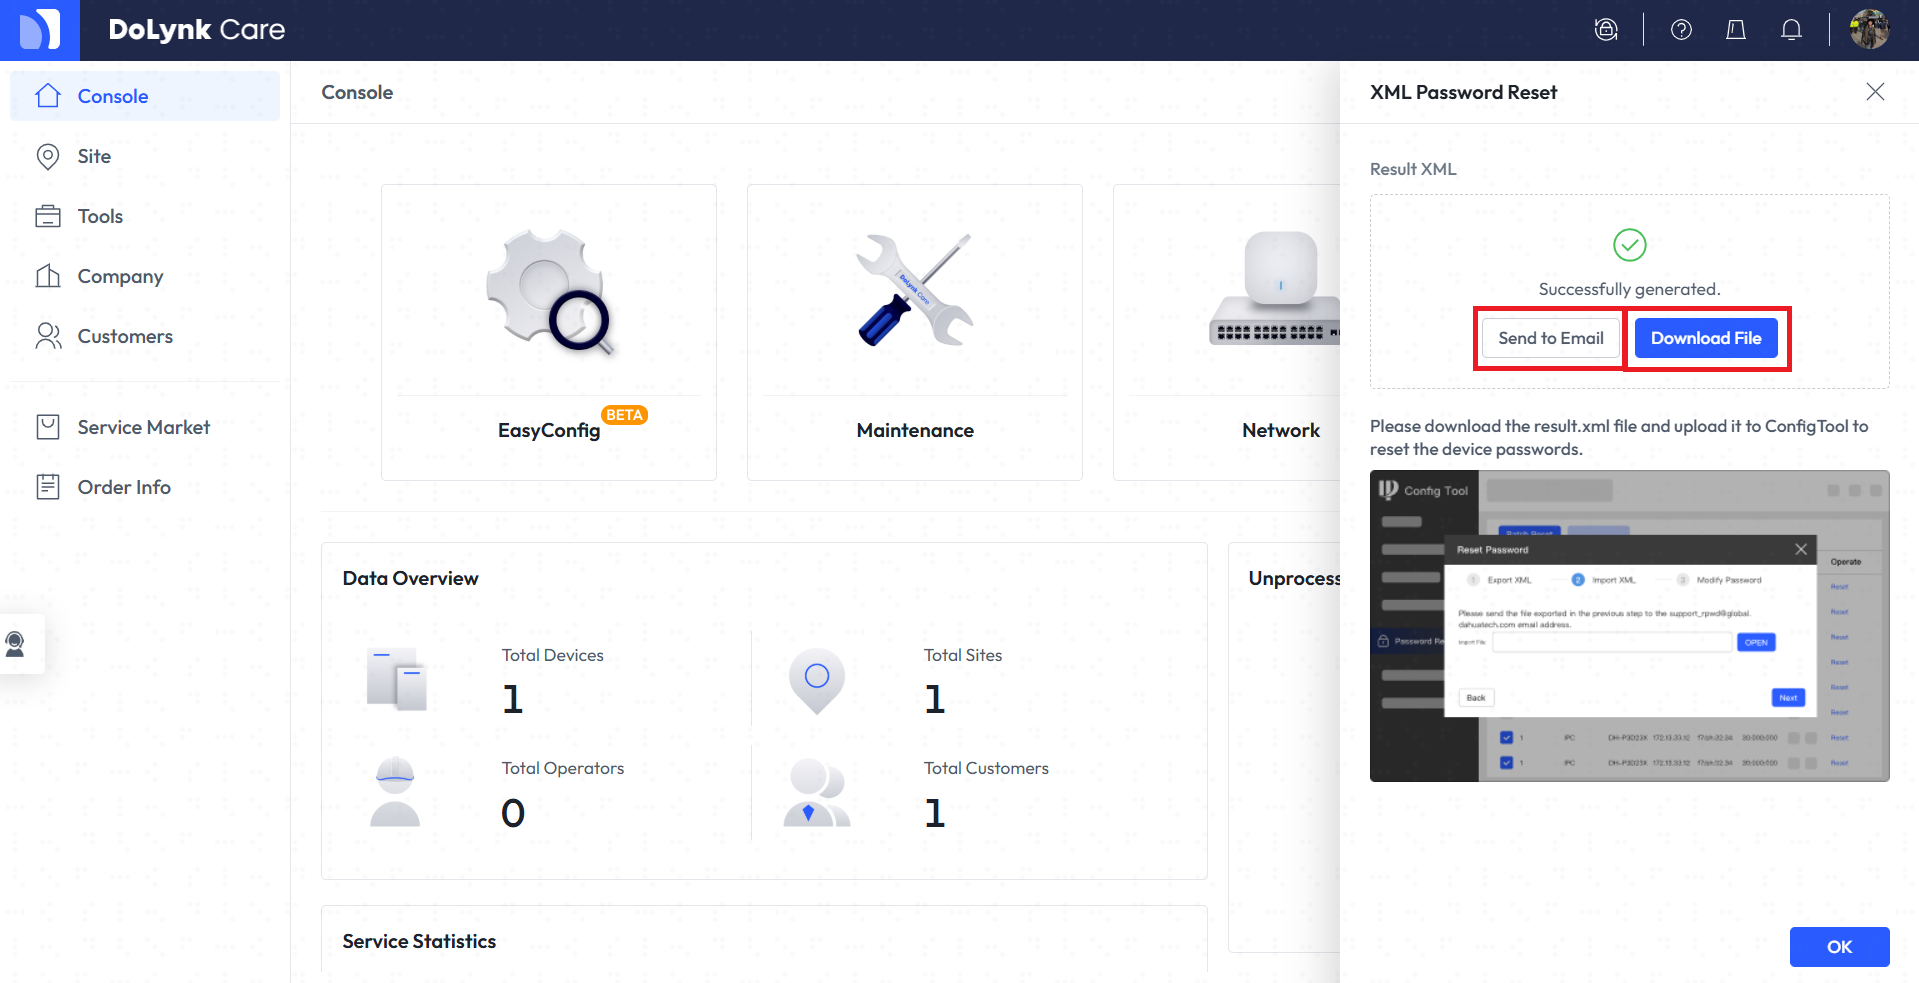Screen dimensions: 1919x983
Task: Open the help question mark icon
Action: coord(1681,30)
